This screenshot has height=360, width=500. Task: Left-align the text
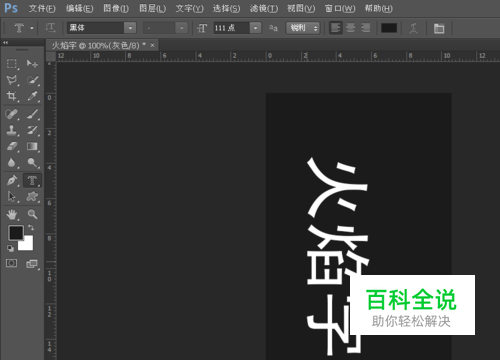(336, 28)
